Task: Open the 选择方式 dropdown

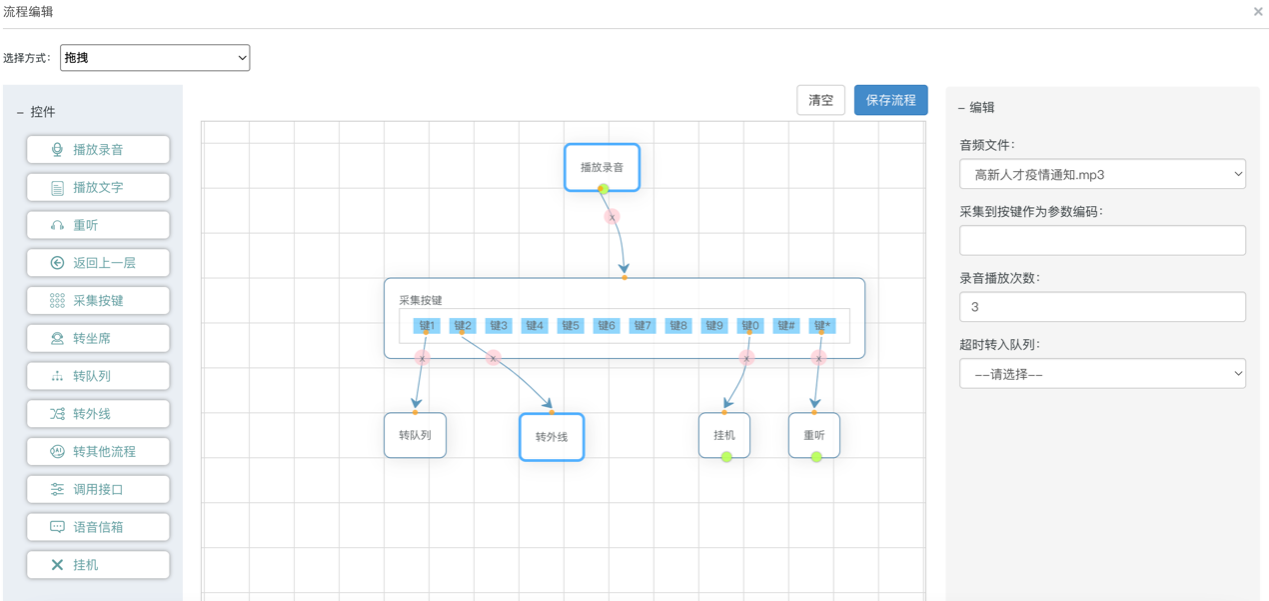Action: 155,58
